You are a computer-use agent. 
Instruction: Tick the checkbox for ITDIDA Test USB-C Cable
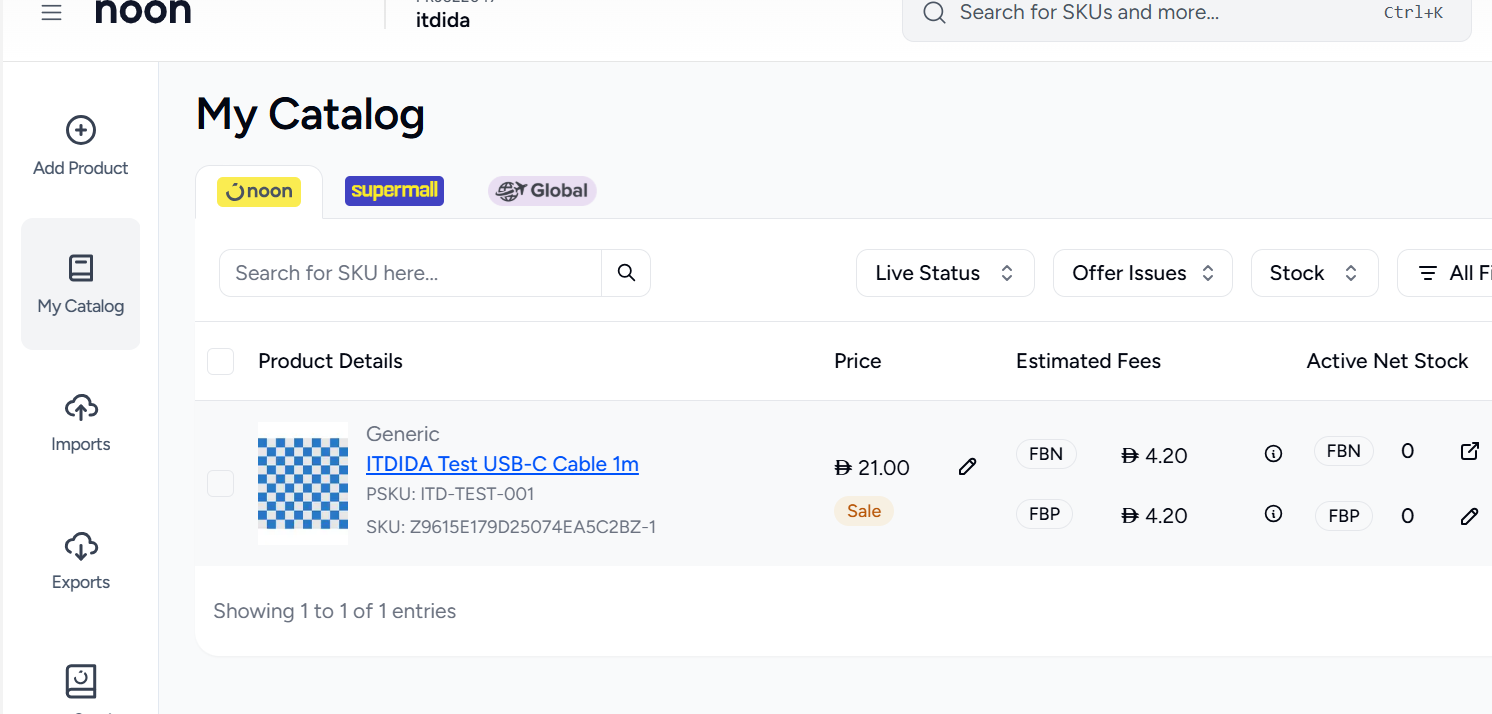(220, 484)
